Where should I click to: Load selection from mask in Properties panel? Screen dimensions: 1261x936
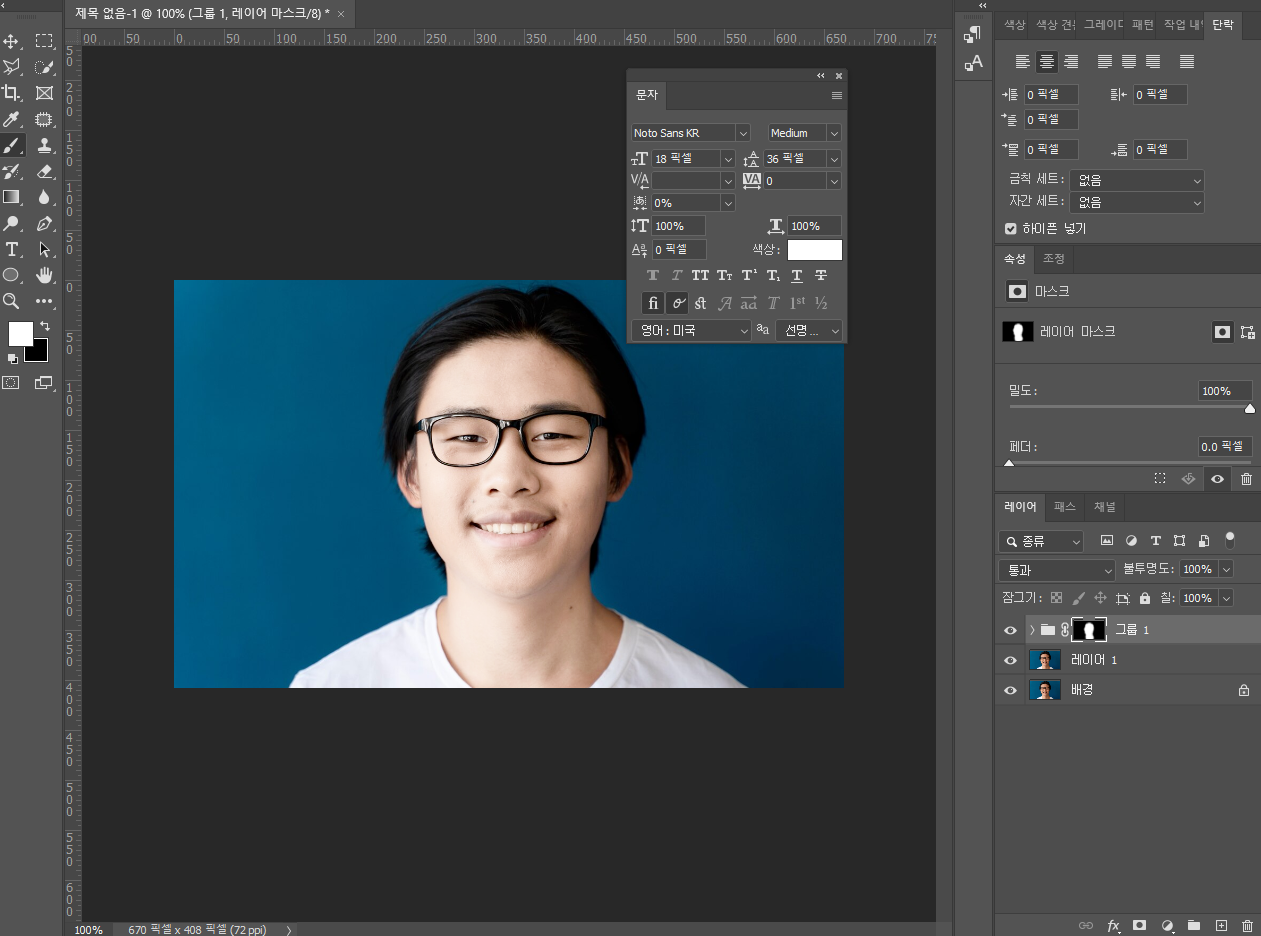[x=1160, y=479]
